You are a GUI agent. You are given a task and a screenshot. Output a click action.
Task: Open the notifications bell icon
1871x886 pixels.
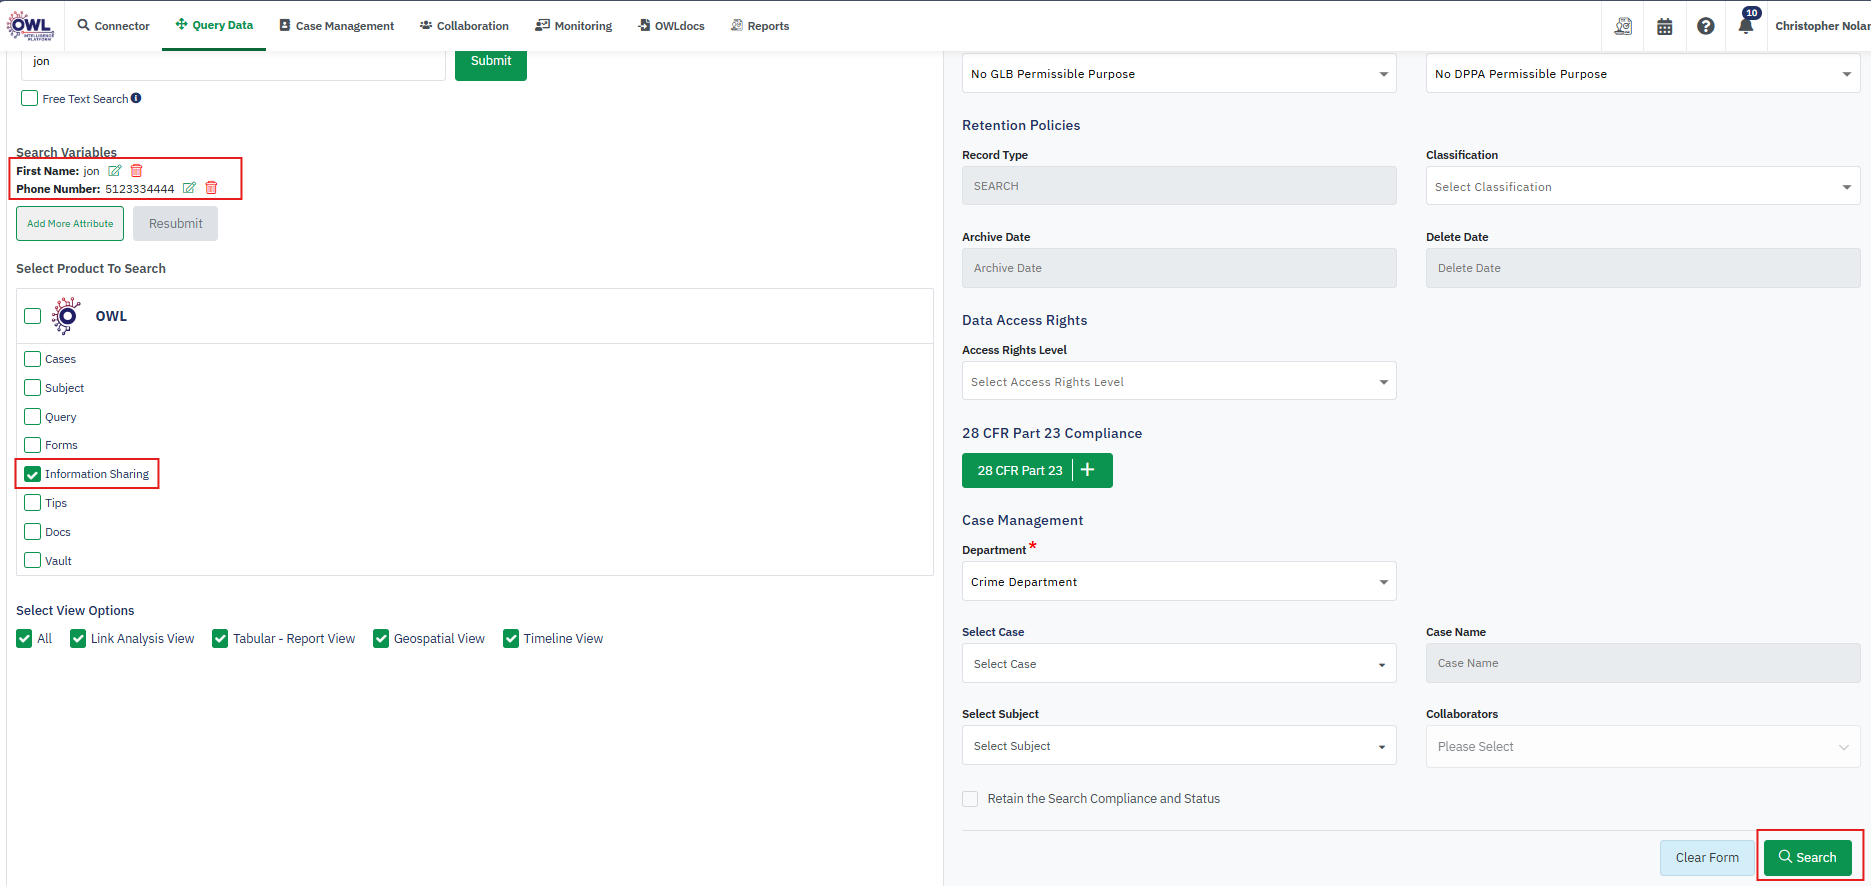(x=1745, y=27)
